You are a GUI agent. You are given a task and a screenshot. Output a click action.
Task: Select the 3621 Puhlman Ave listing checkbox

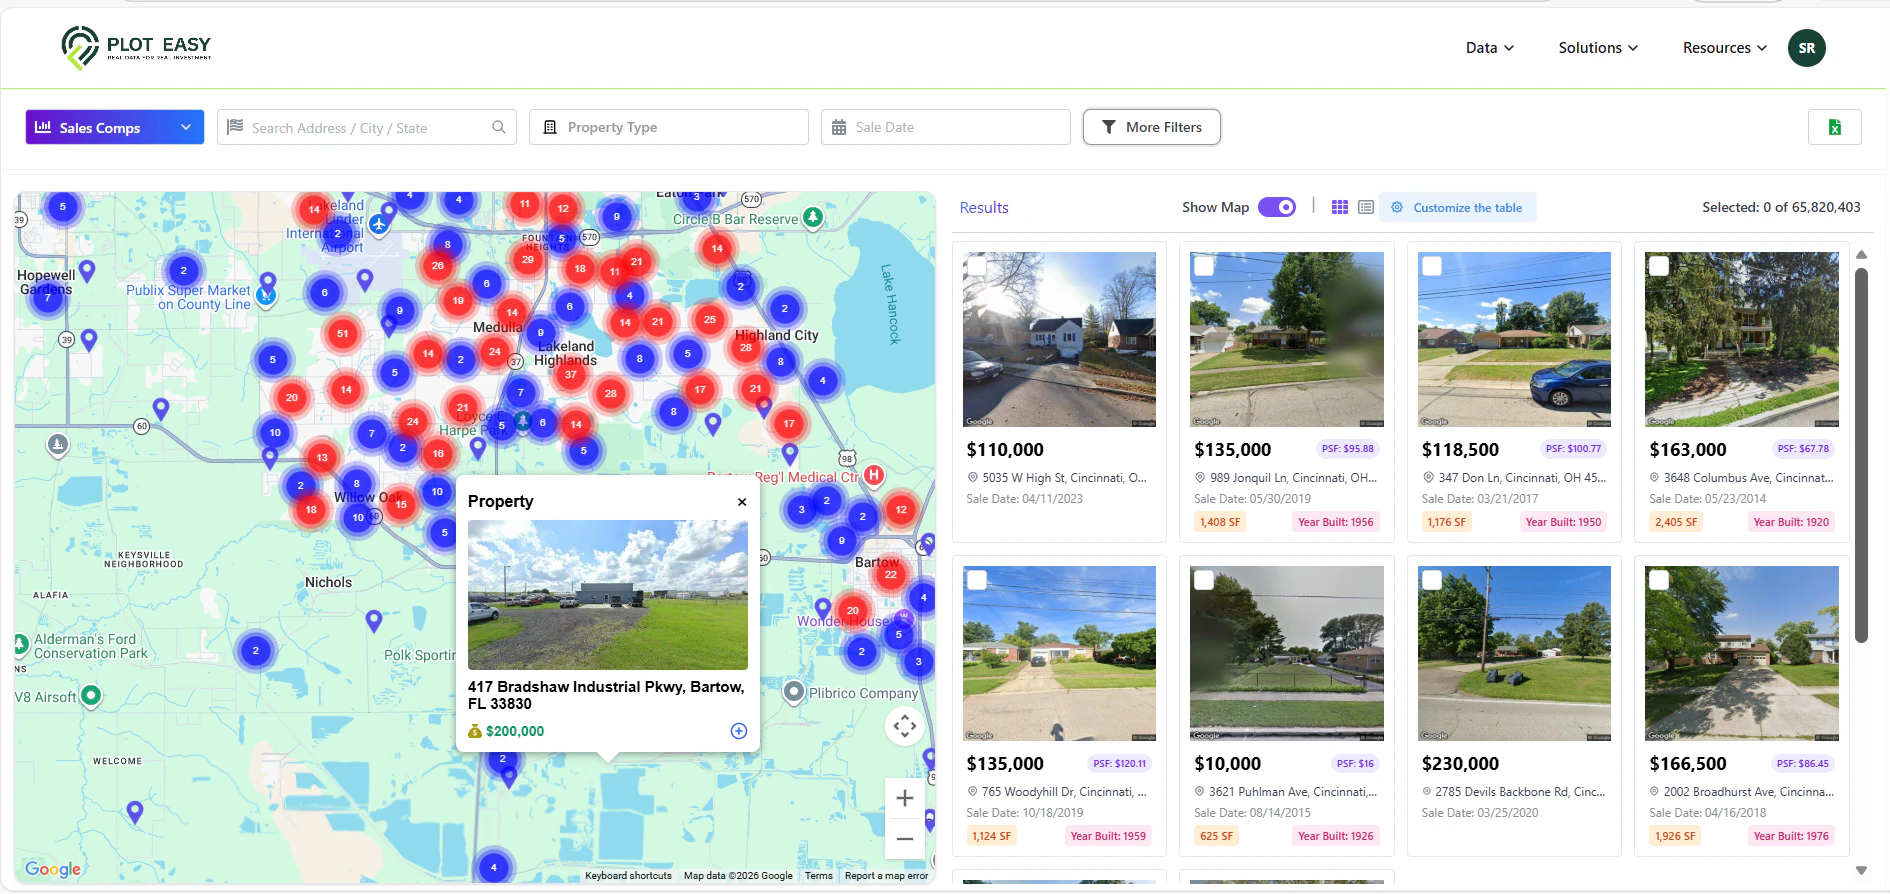[x=1205, y=580]
